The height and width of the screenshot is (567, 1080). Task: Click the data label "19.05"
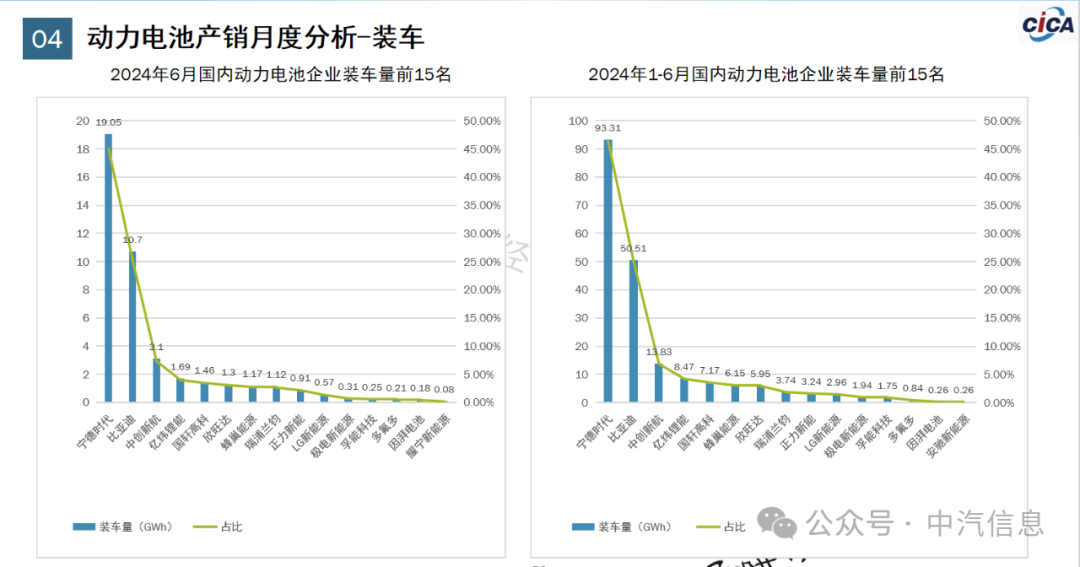tap(108, 123)
